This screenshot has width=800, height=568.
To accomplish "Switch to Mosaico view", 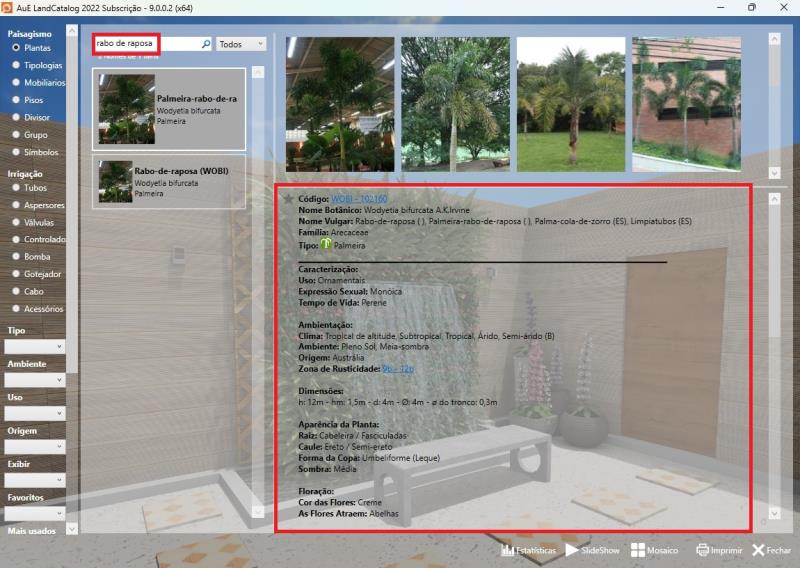I will [x=655, y=550].
